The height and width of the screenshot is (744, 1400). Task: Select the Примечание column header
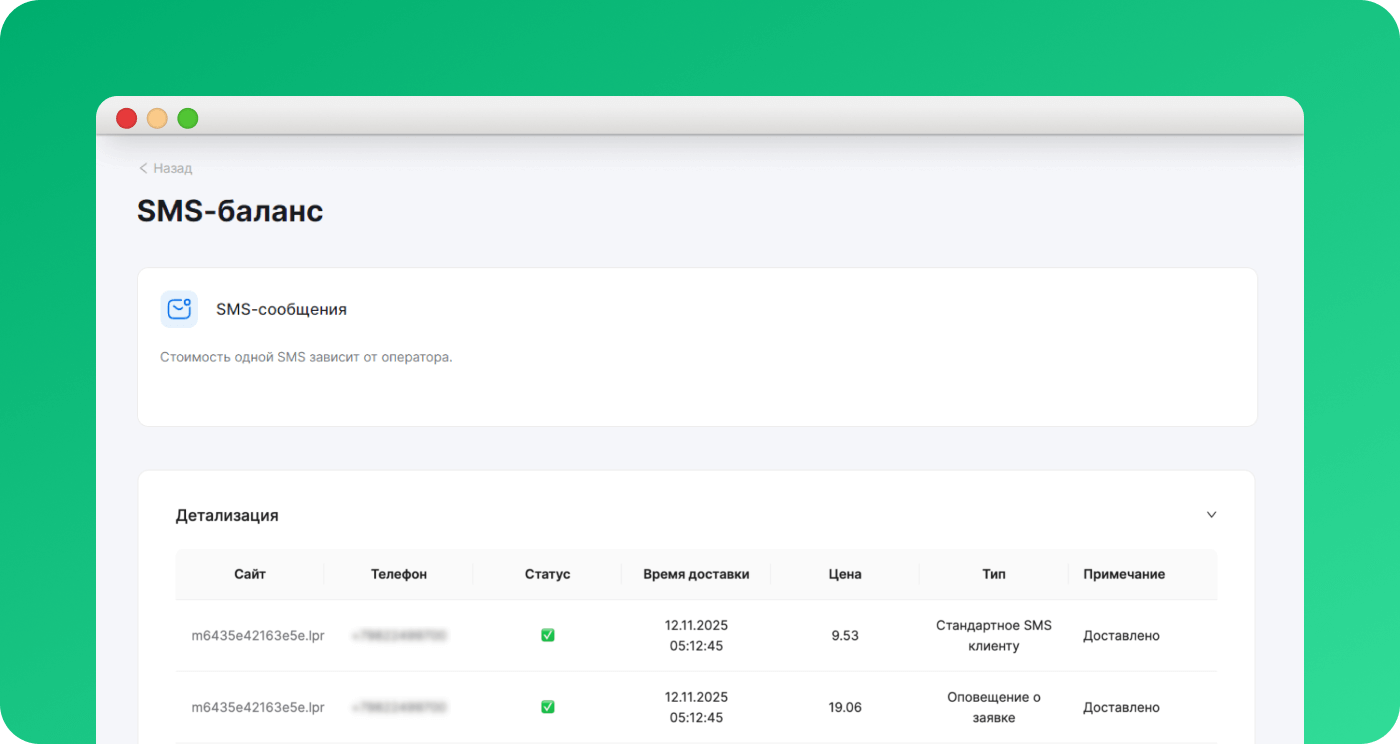pyautogui.click(x=1124, y=574)
